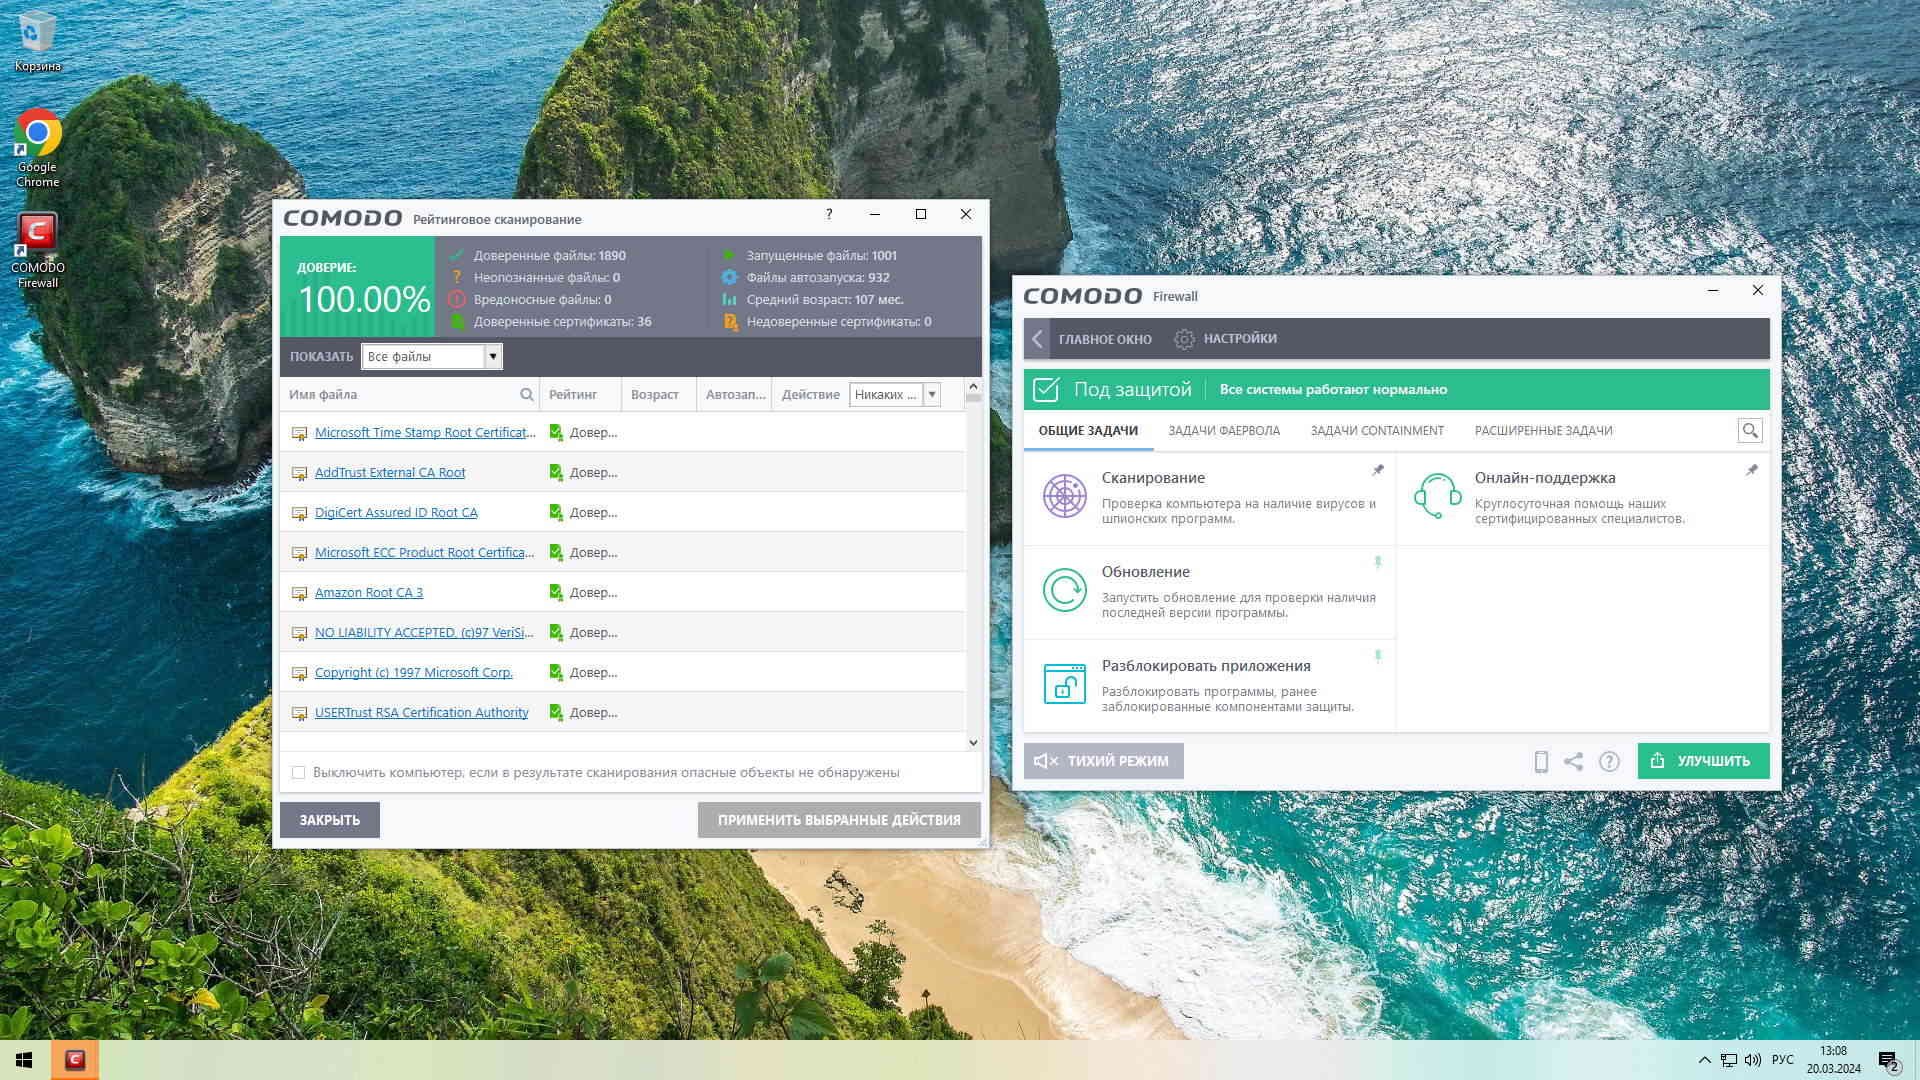Screen dimensions: 1920x1080
Task: Click the settings gear icon
Action: pyautogui.click(x=1184, y=339)
